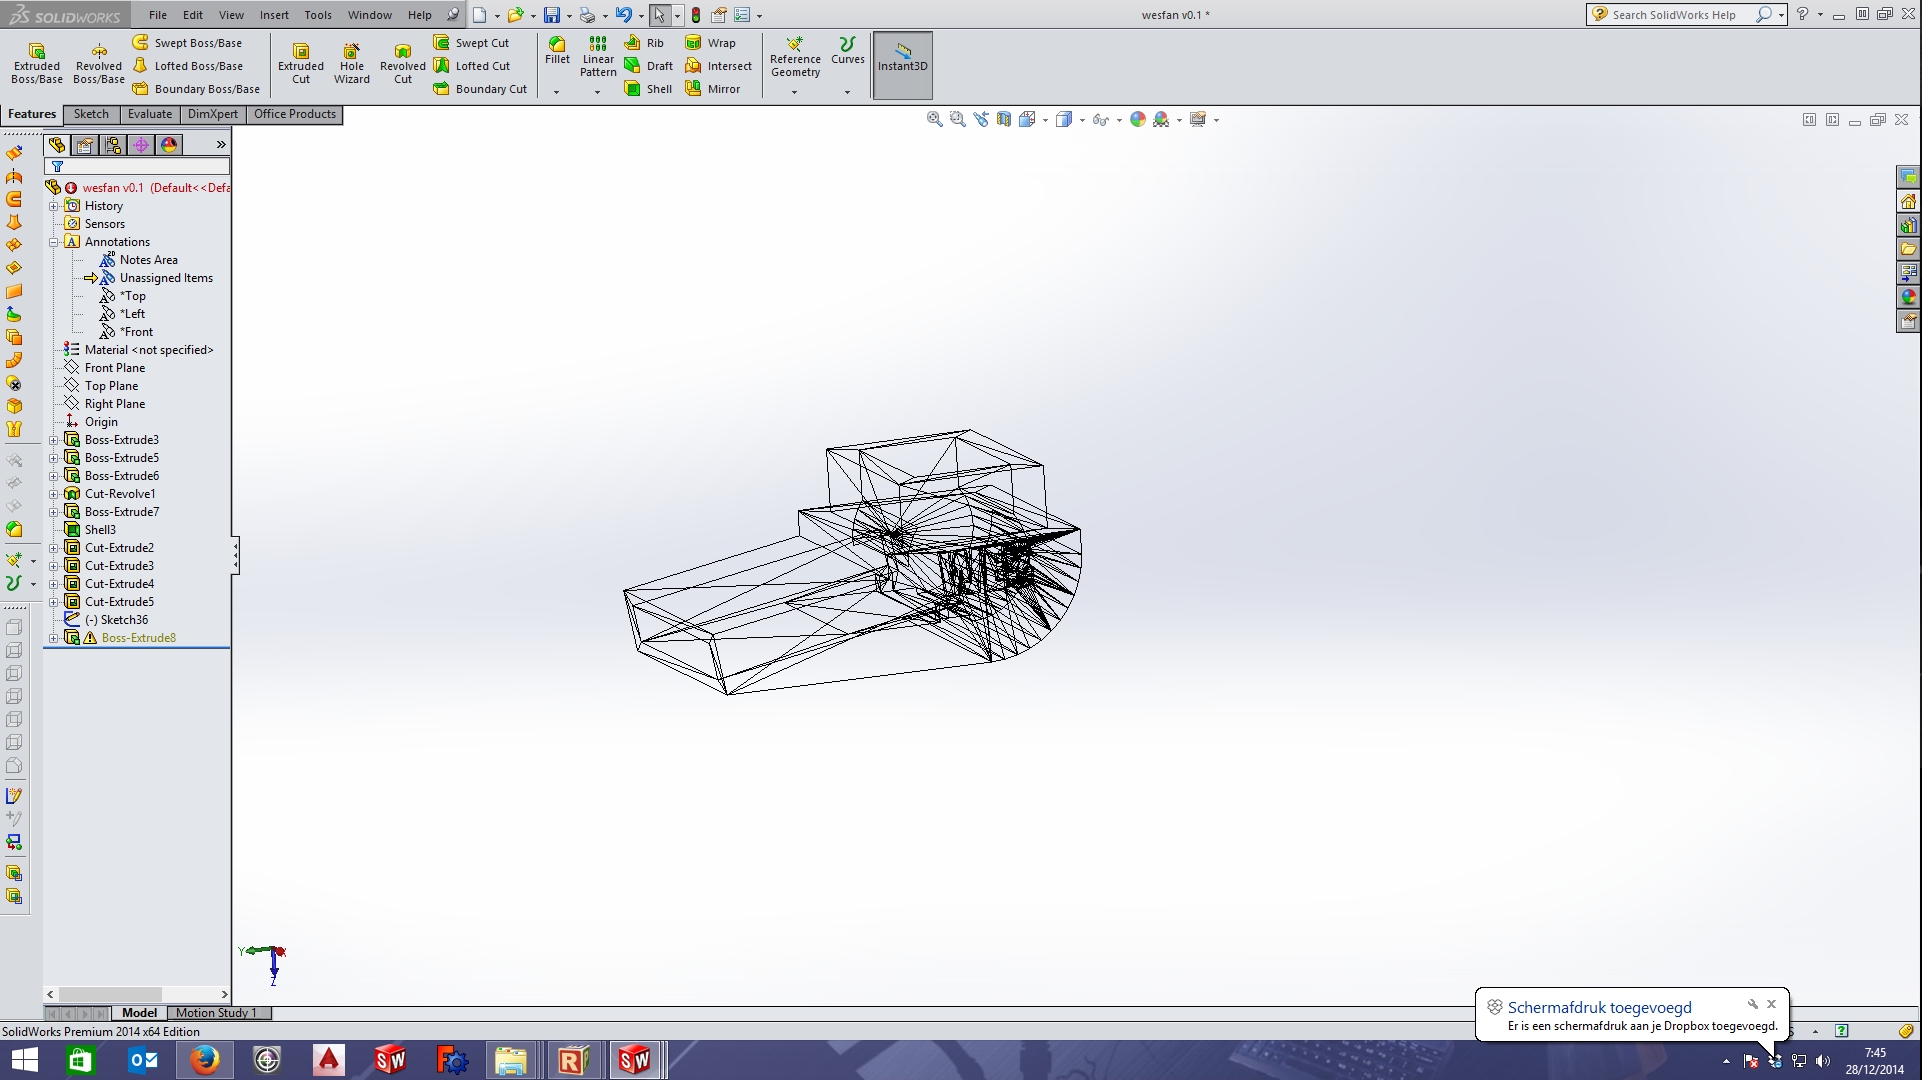Select the Right Plane item

click(105, 404)
